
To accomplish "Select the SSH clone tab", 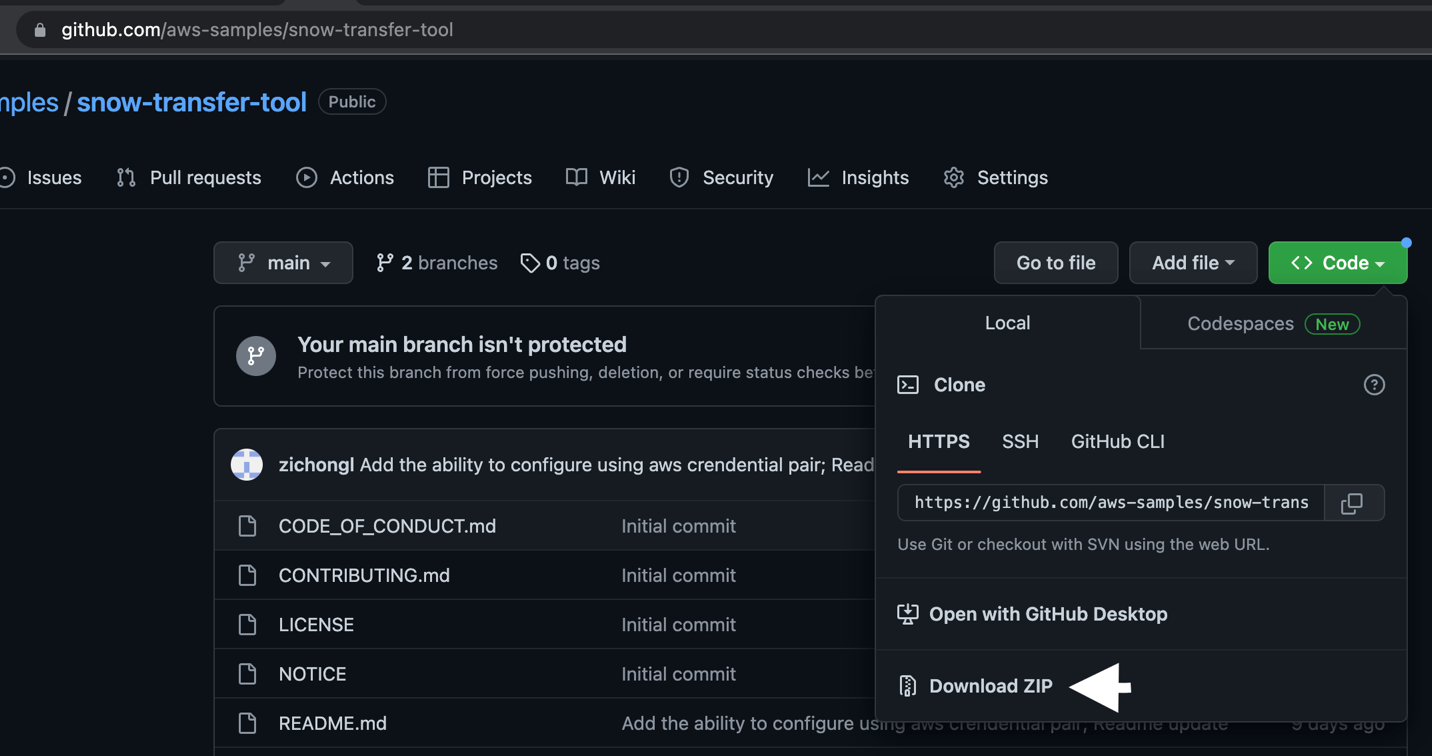I will (1020, 441).
